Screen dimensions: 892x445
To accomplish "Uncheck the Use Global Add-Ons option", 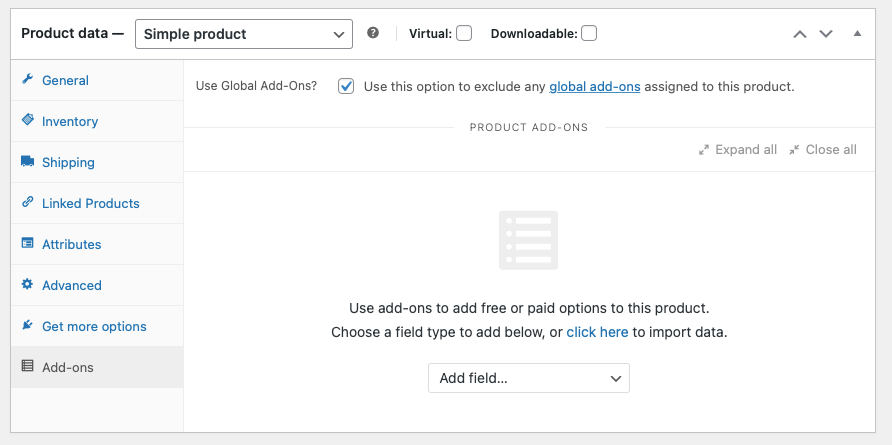I will coord(346,86).
